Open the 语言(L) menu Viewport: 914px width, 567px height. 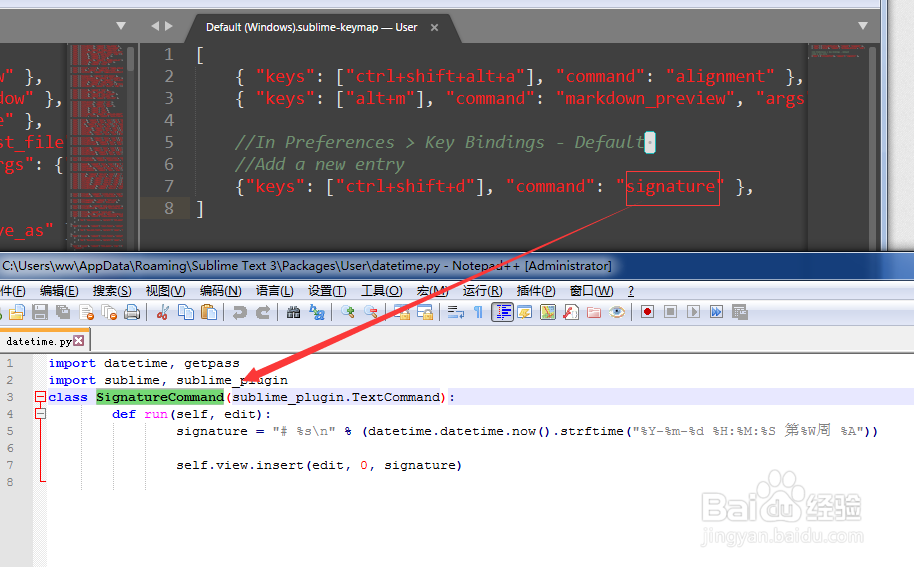tap(275, 291)
